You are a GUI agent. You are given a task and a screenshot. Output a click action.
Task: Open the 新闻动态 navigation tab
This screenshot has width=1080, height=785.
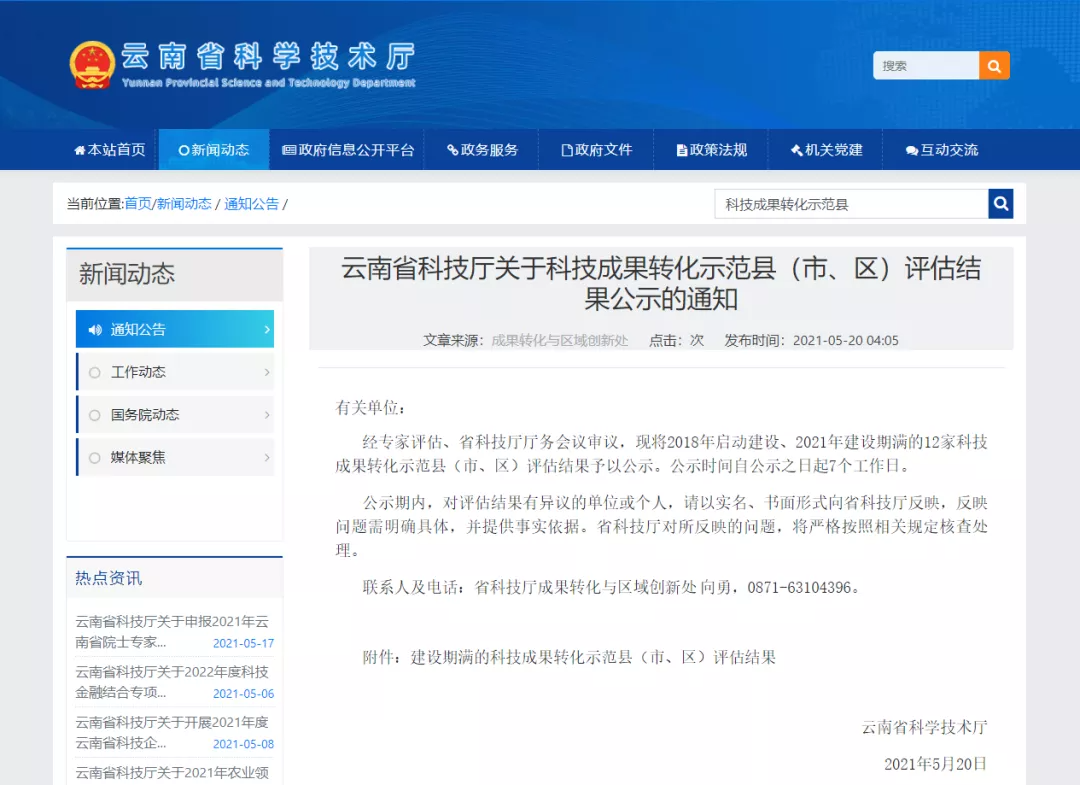point(214,150)
